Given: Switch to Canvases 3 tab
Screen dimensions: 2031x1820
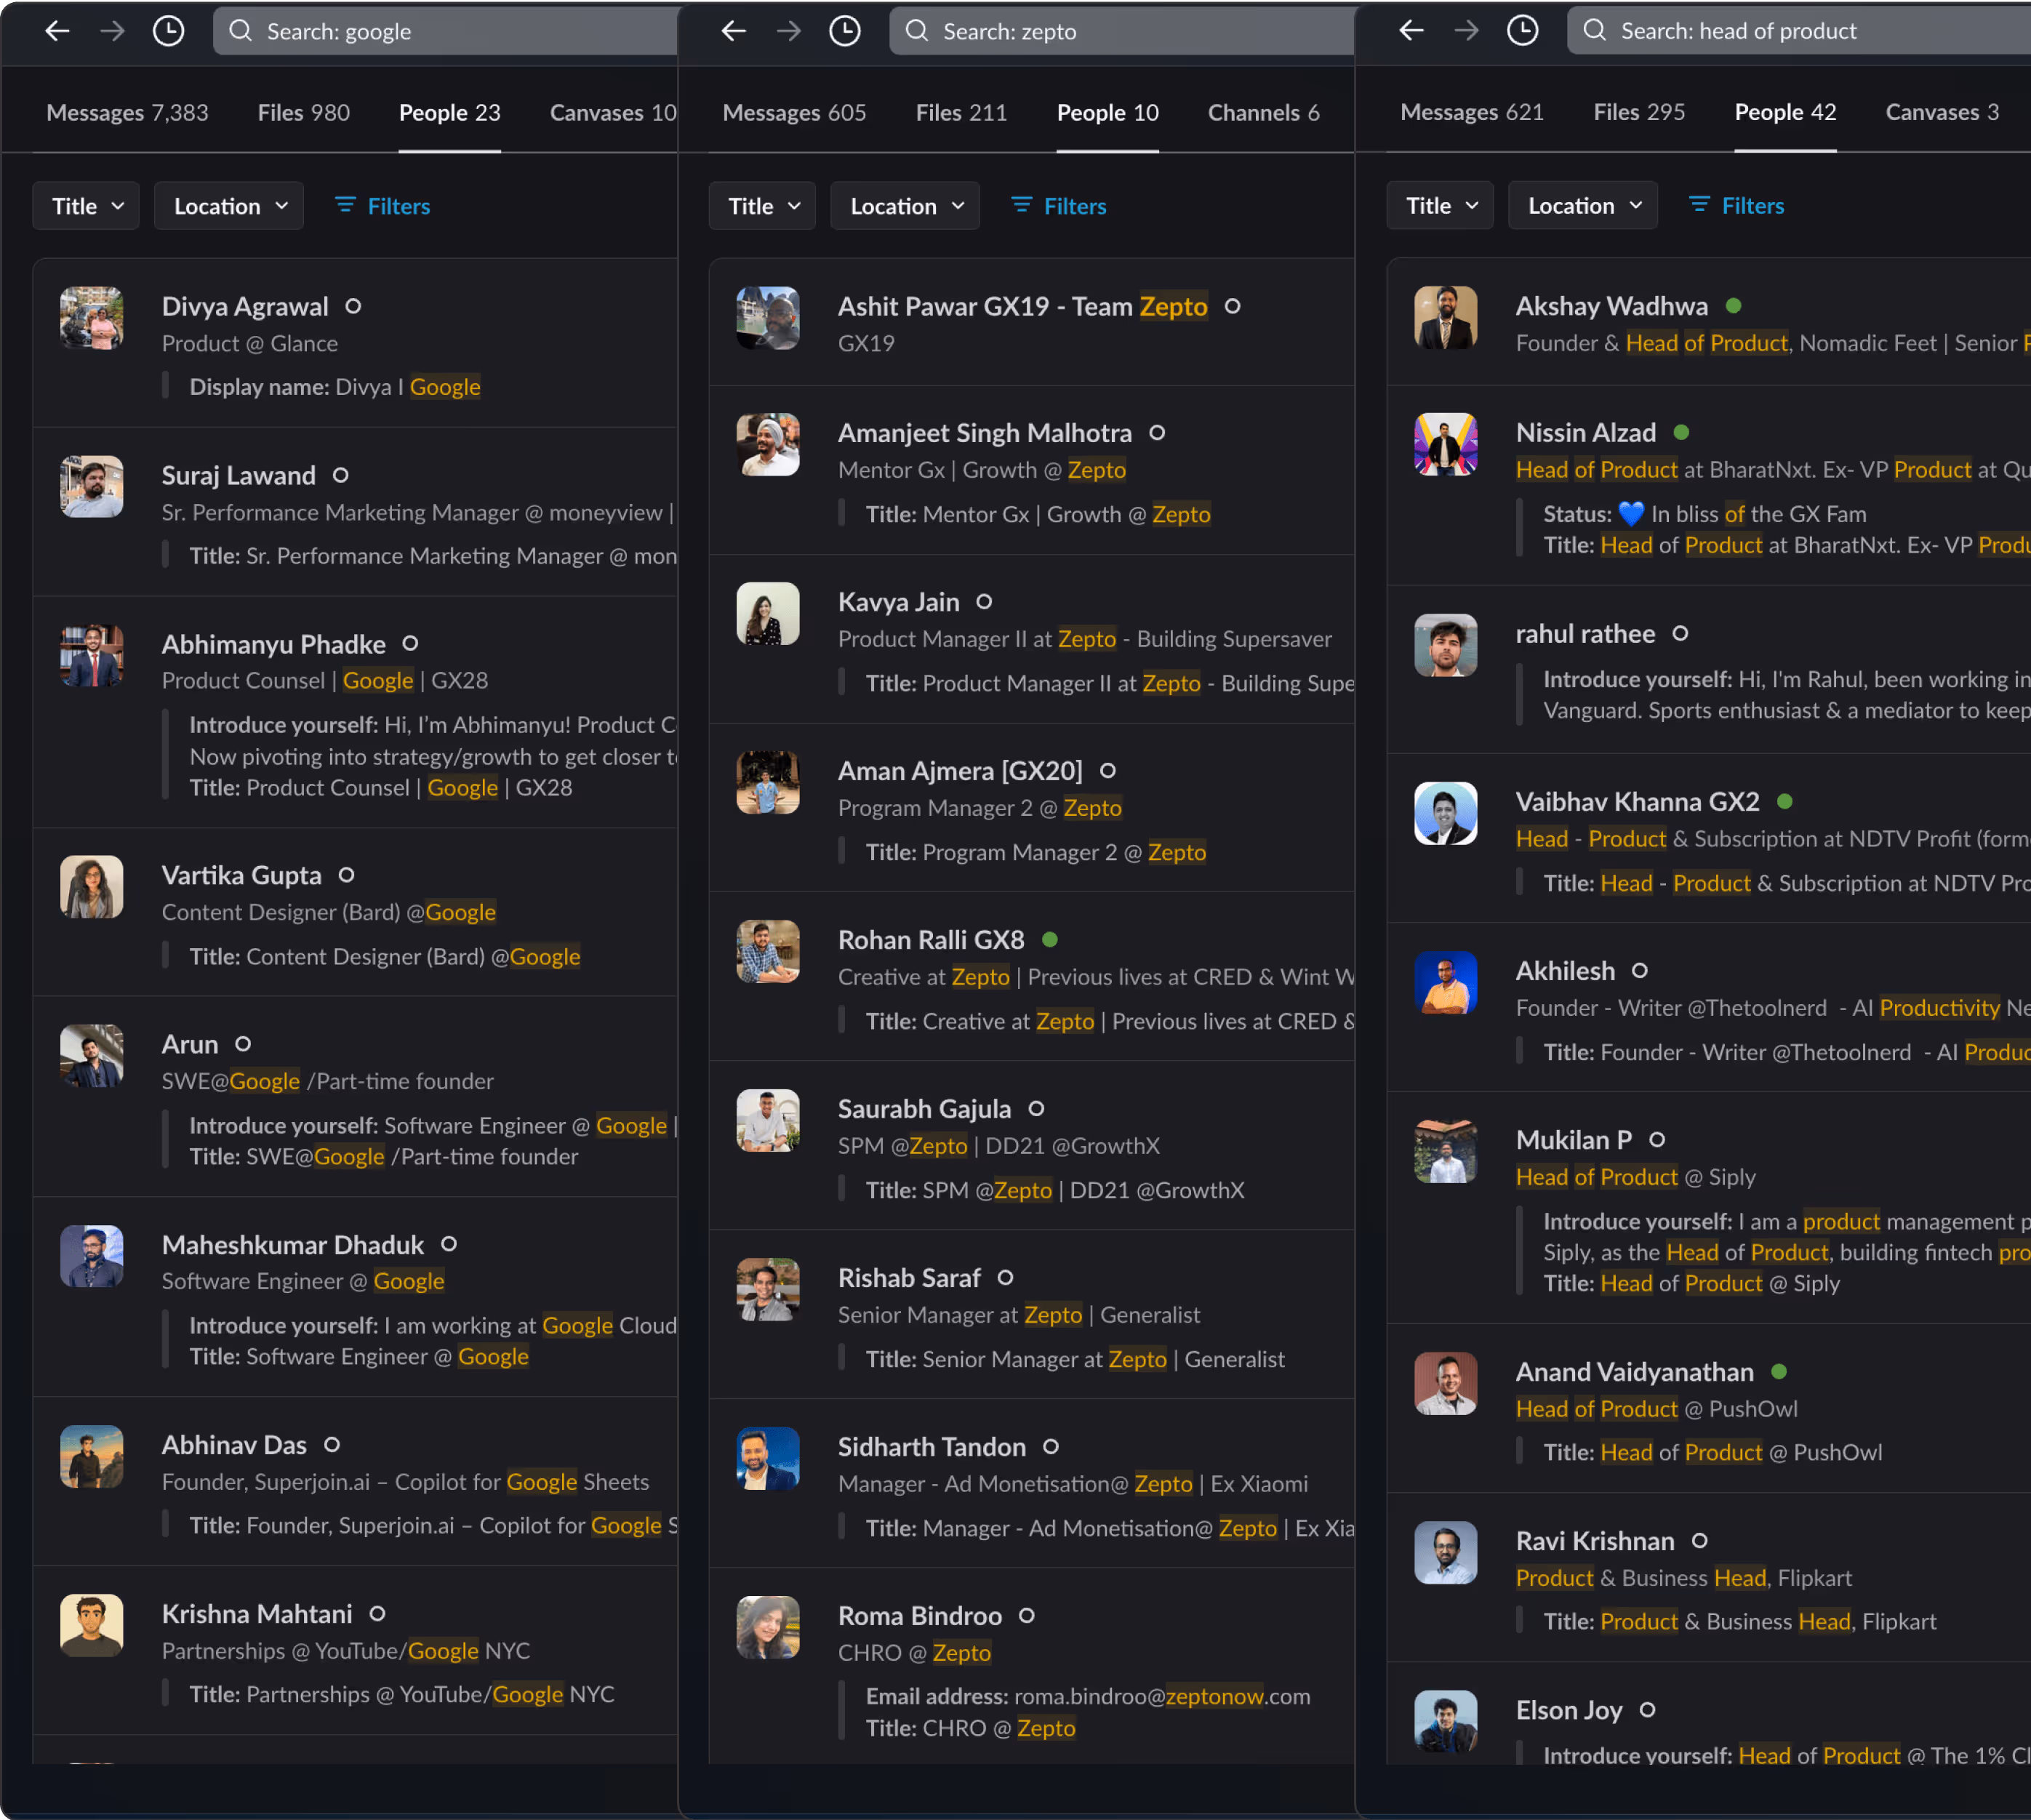Looking at the screenshot, I should click(1942, 112).
